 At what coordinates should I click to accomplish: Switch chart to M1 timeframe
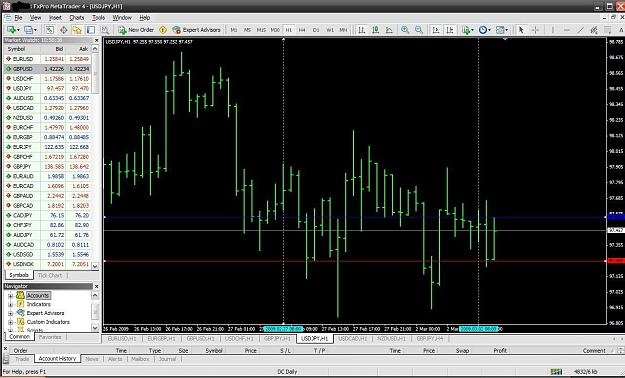coord(234,30)
